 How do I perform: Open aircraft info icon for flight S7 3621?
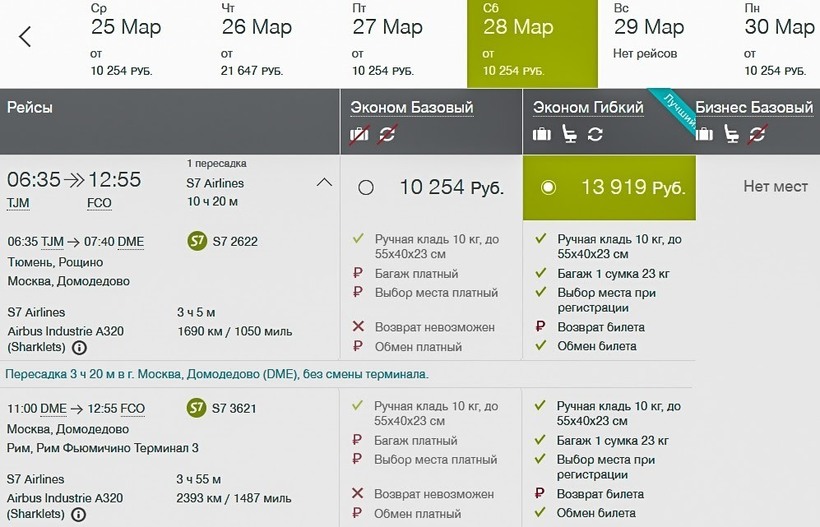point(79,515)
